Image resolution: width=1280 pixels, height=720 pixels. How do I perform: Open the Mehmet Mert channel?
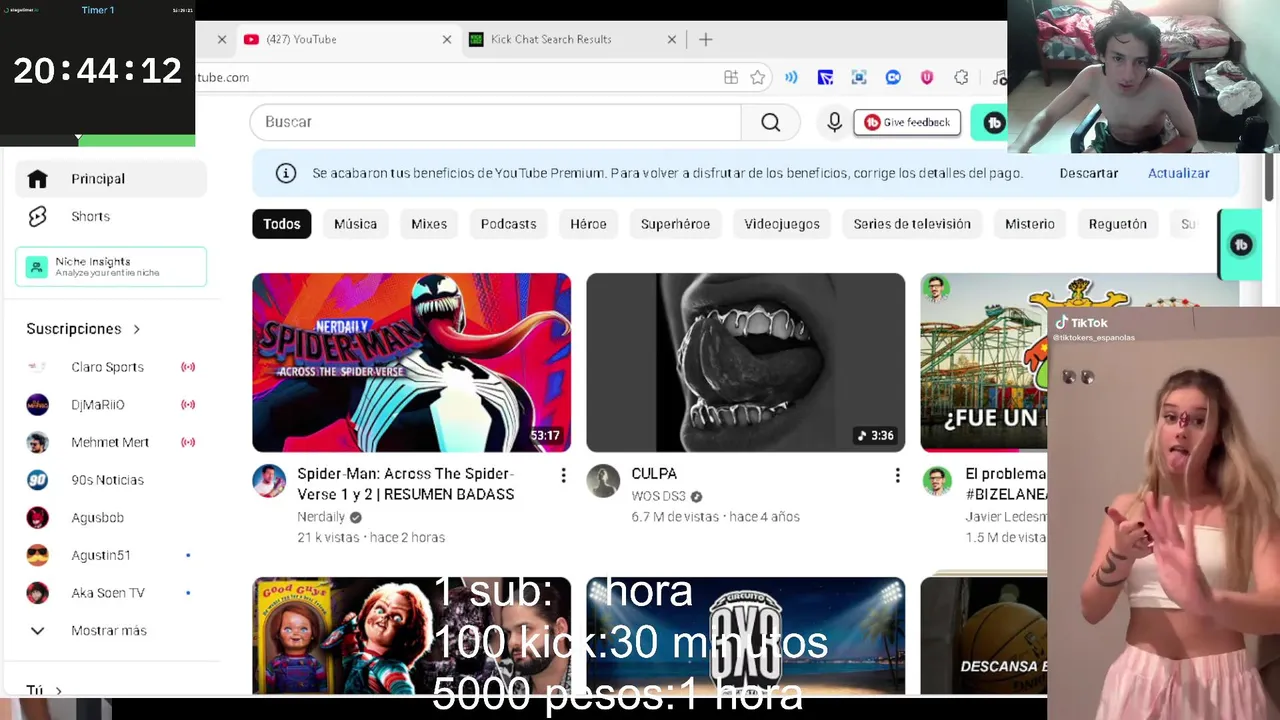point(110,442)
